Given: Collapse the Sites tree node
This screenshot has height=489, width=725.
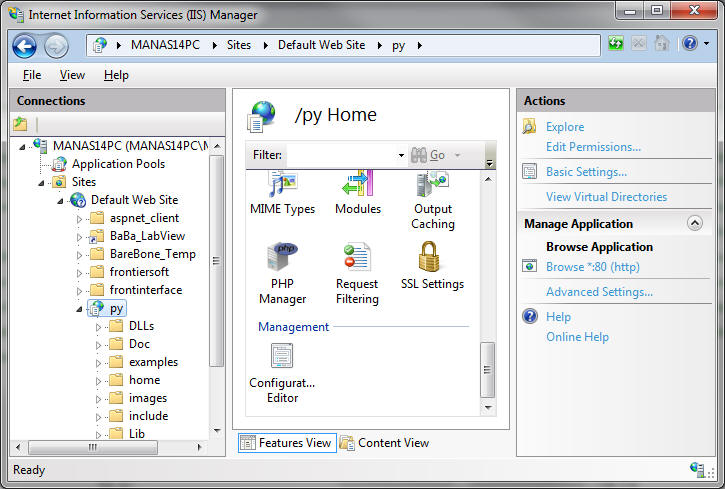Looking at the screenshot, I should pos(41,183).
